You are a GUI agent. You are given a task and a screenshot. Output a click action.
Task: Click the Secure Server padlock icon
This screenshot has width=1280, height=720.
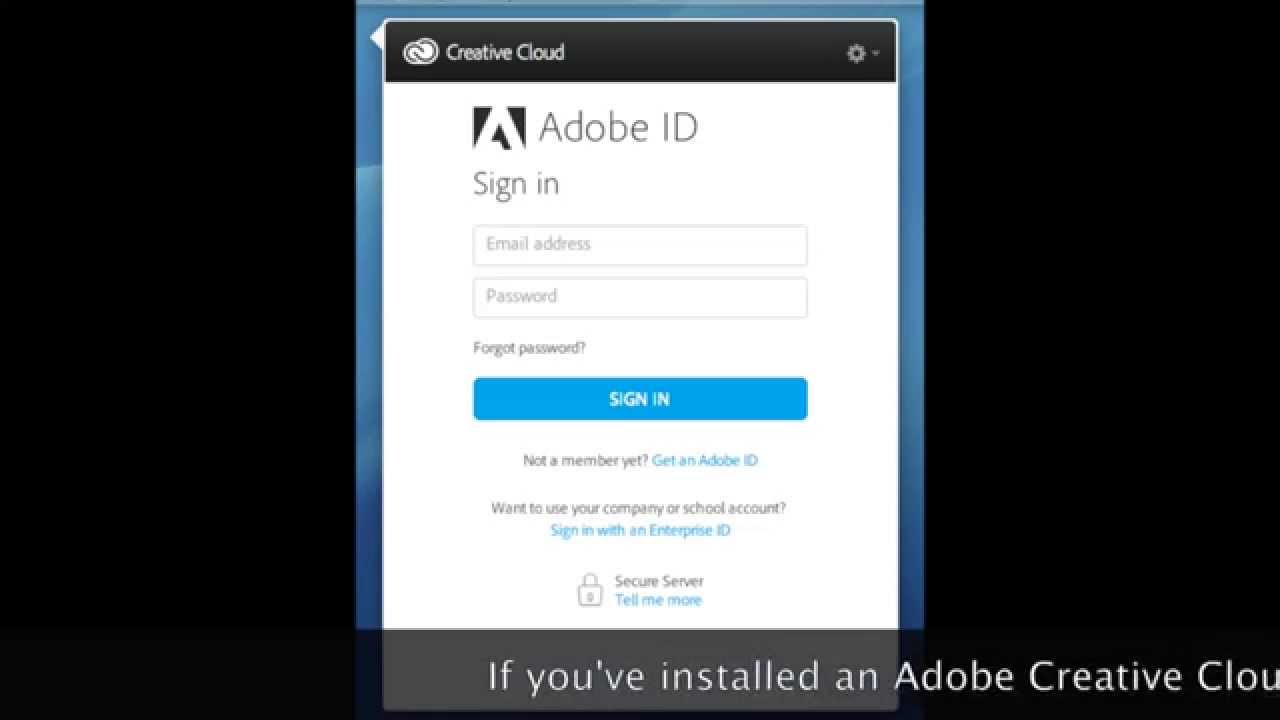point(590,590)
